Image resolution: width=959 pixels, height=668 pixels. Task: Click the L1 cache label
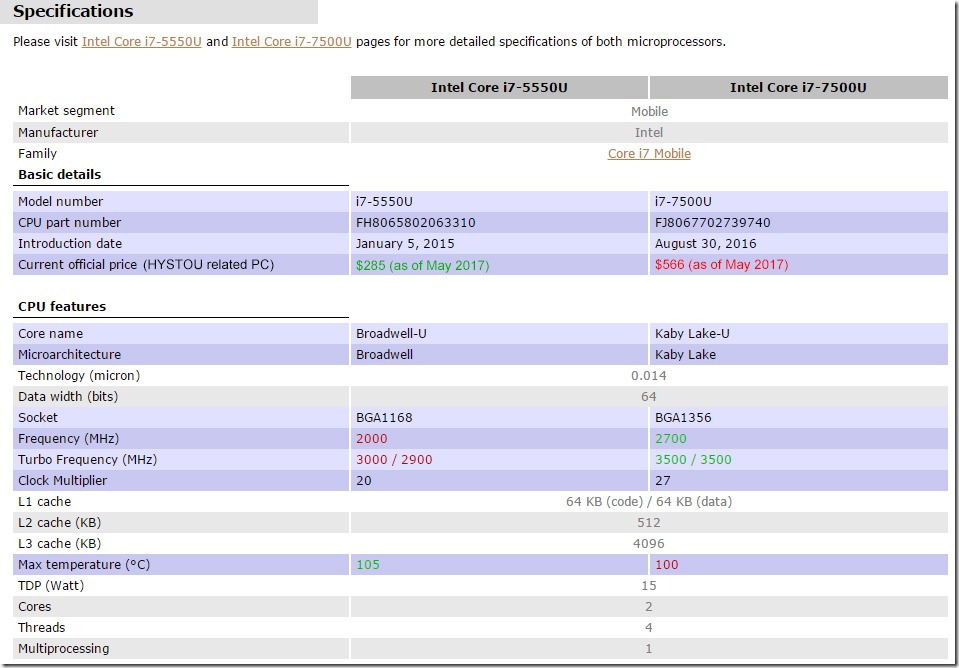44,501
